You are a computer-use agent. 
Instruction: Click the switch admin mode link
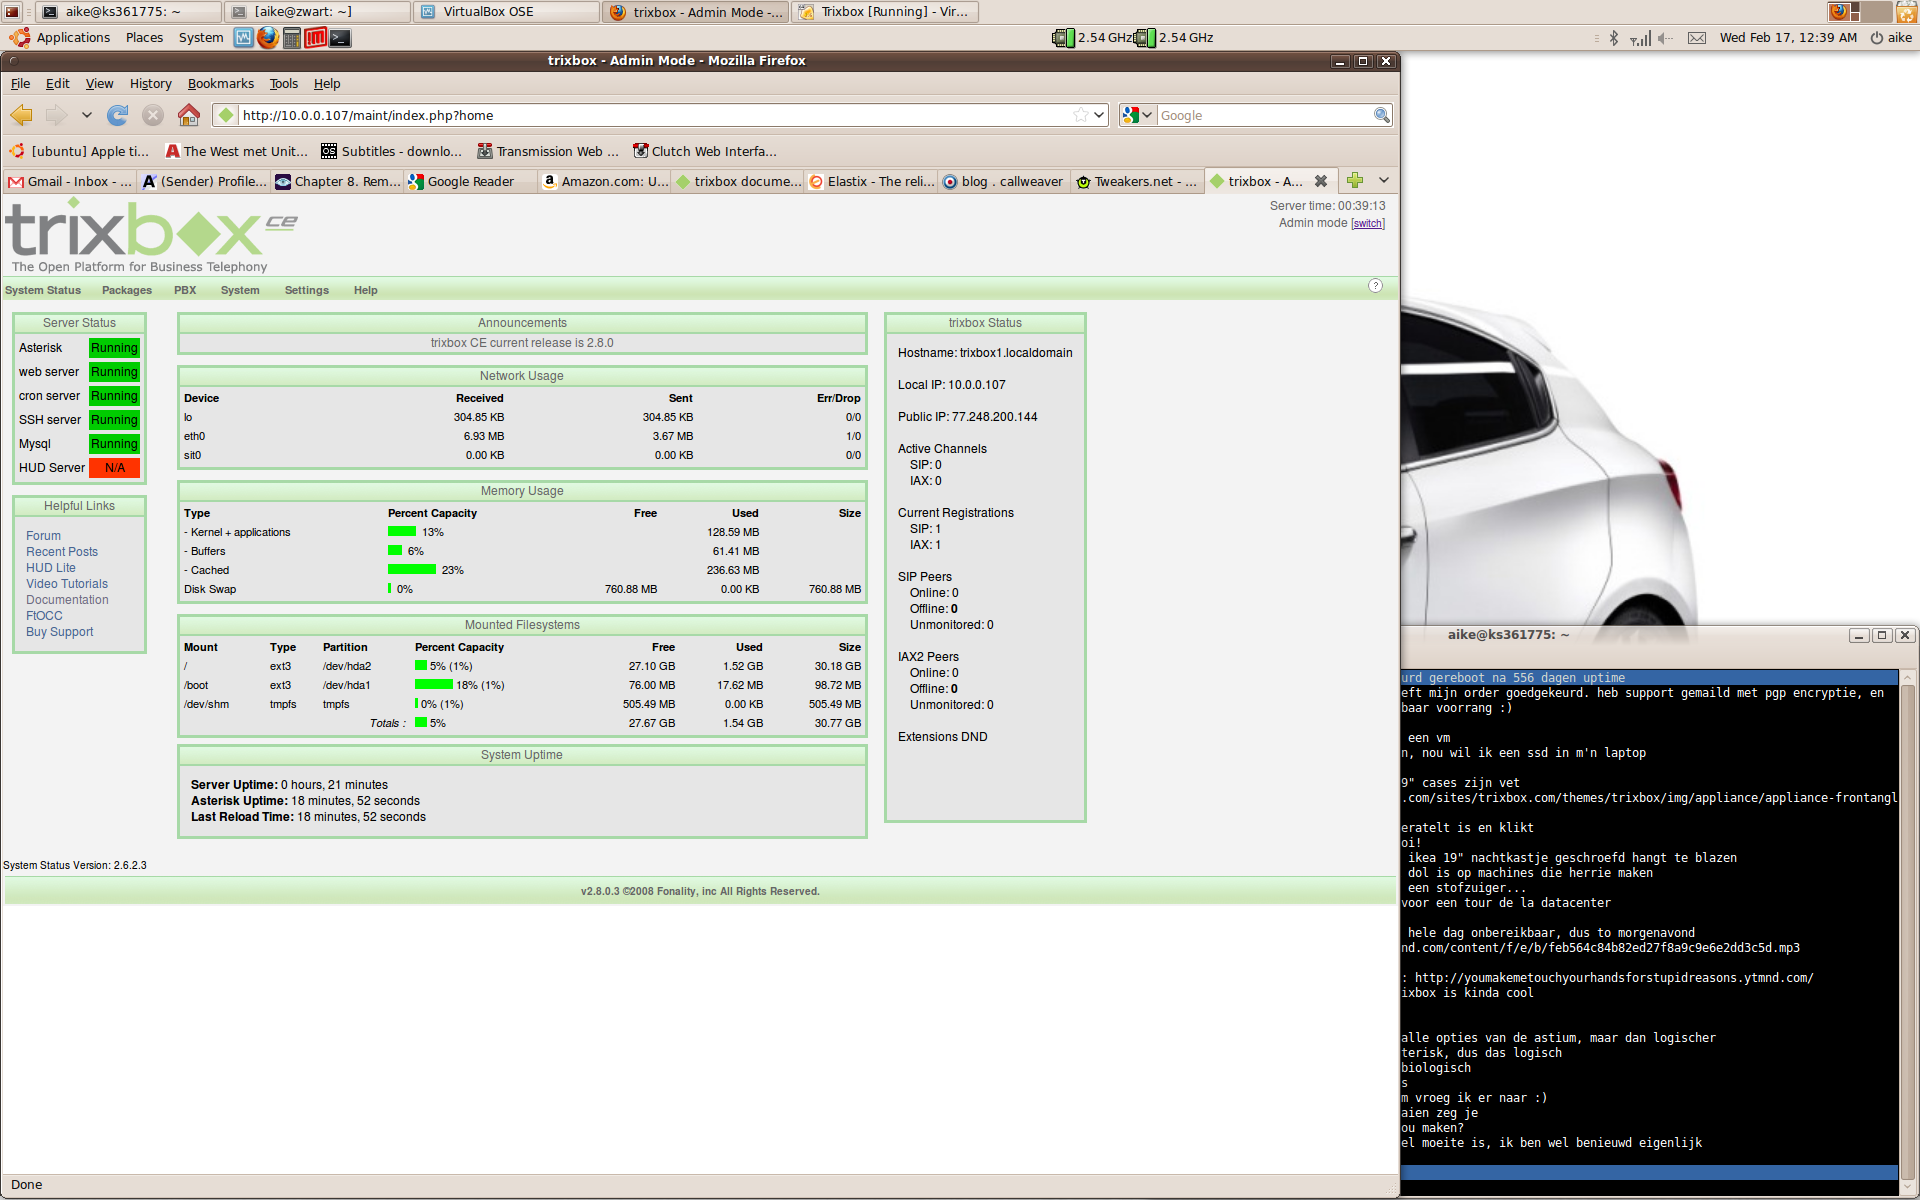coord(1368,223)
